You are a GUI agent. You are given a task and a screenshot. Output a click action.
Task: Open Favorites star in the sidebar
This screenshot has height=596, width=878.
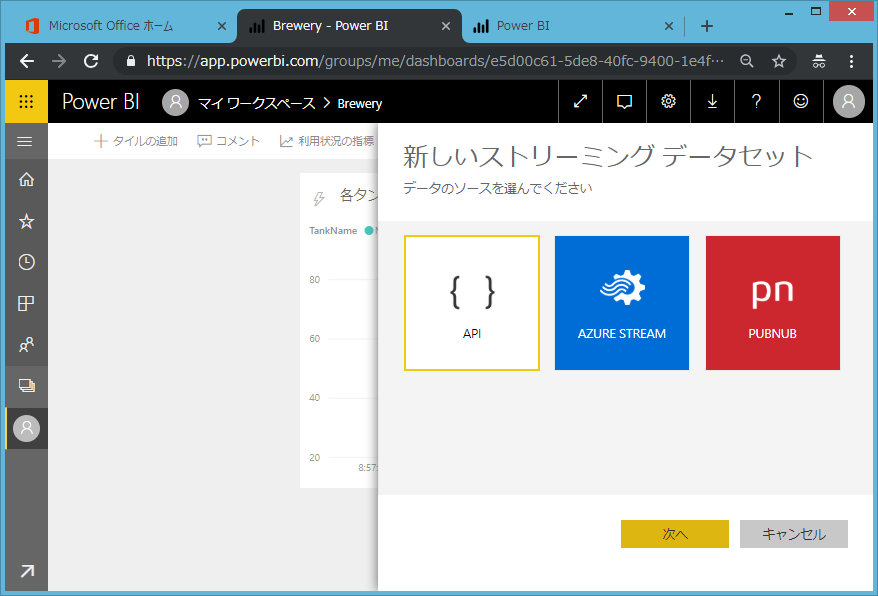[26, 221]
